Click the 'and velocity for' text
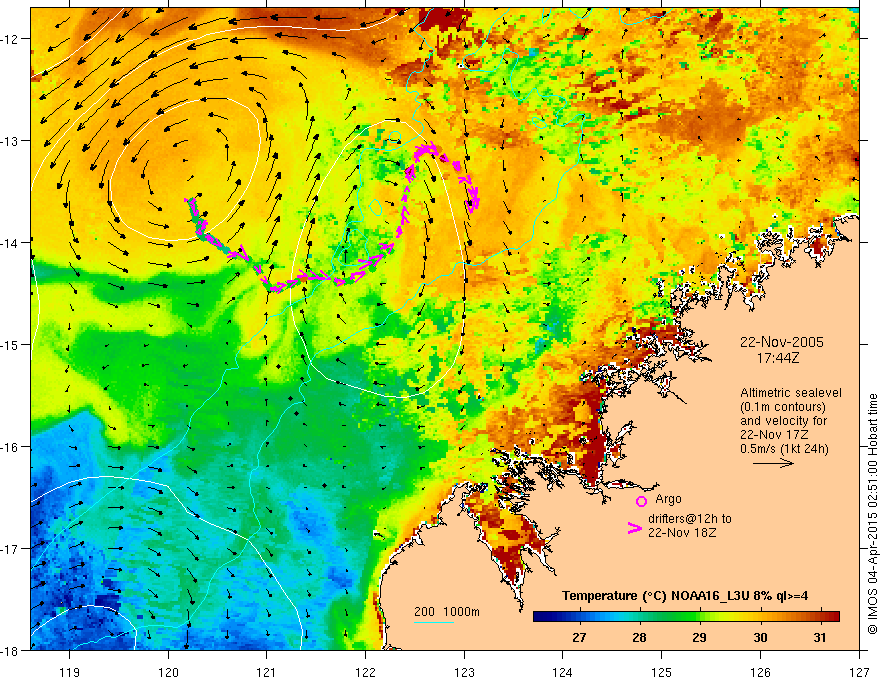Image resolution: width=880 pixels, height=680 pixels. [783, 421]
